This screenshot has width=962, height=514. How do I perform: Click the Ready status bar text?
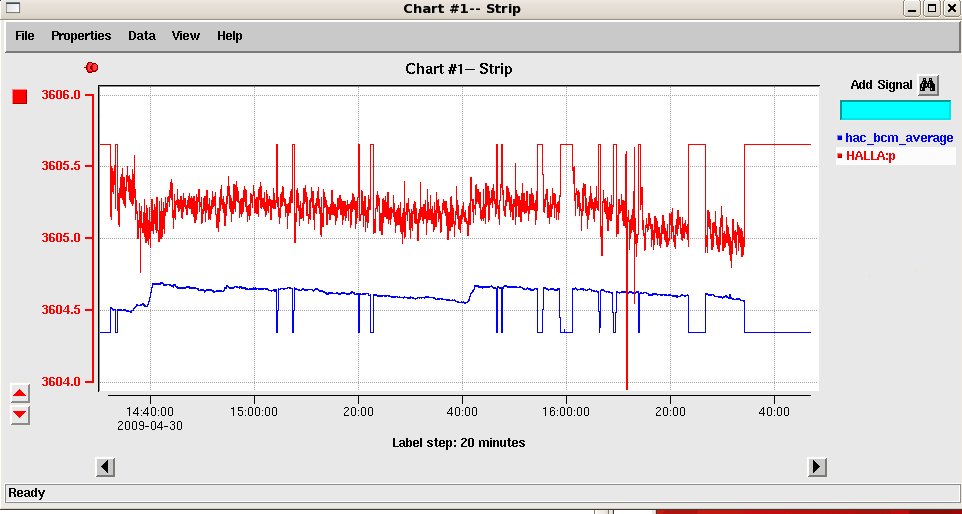[26, 493]
